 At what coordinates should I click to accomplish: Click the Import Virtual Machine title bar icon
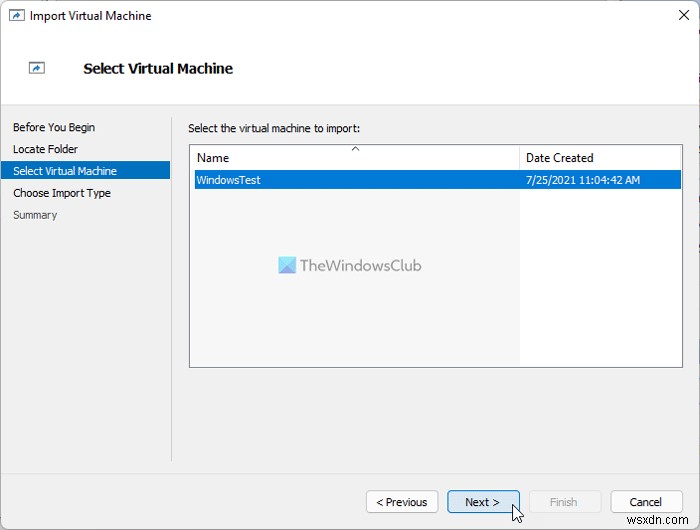[x=17, y=16]
